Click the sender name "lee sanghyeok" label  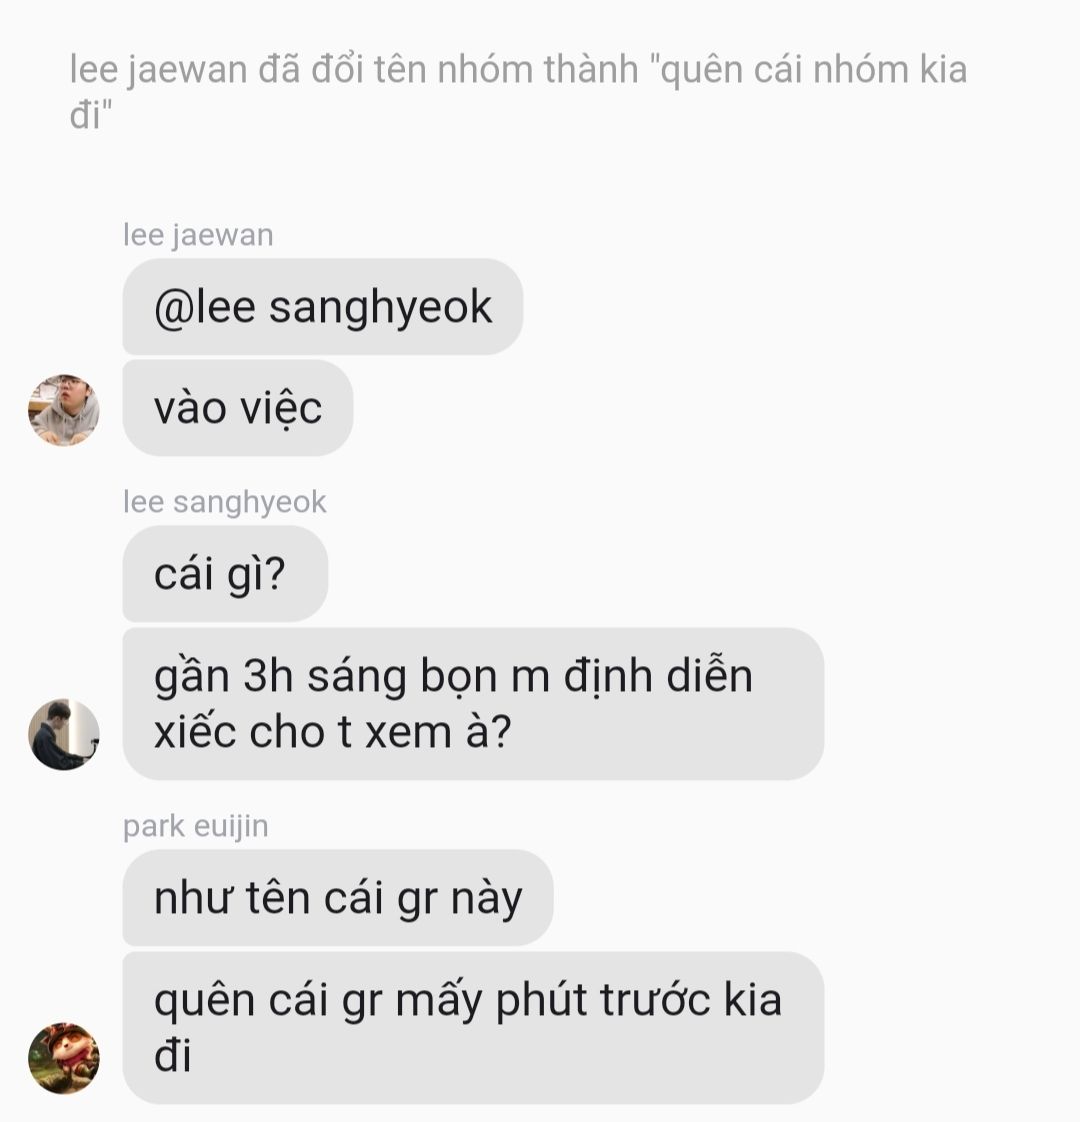point(225,502)
